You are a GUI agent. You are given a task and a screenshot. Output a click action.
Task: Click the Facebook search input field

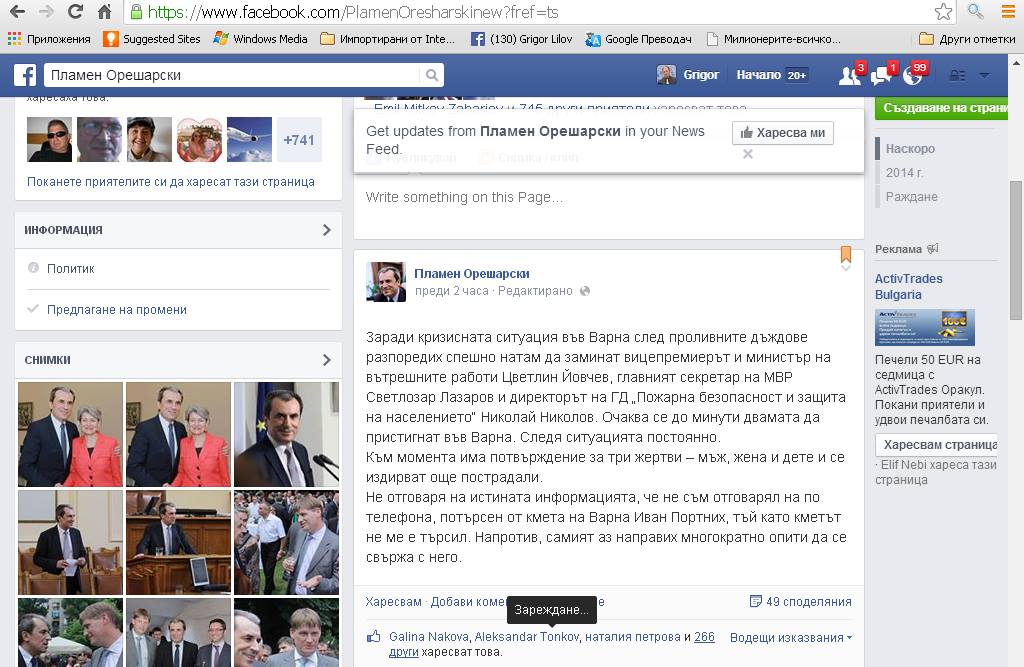click(234, 75)
